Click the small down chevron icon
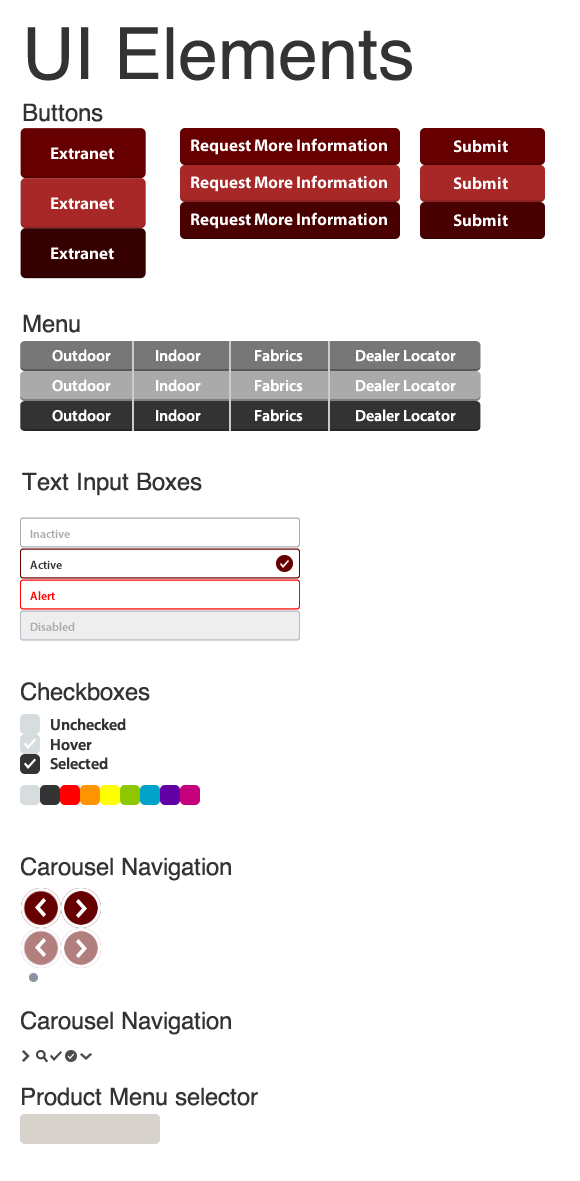This screenshot has width=580, height=1181. pyautogui.click(x=86, y=1056)
